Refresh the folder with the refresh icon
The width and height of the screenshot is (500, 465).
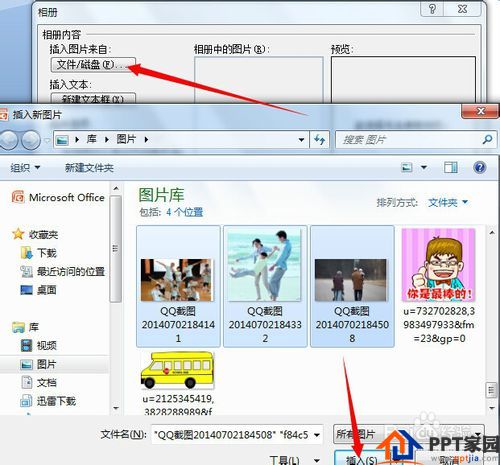coord(319,140)
